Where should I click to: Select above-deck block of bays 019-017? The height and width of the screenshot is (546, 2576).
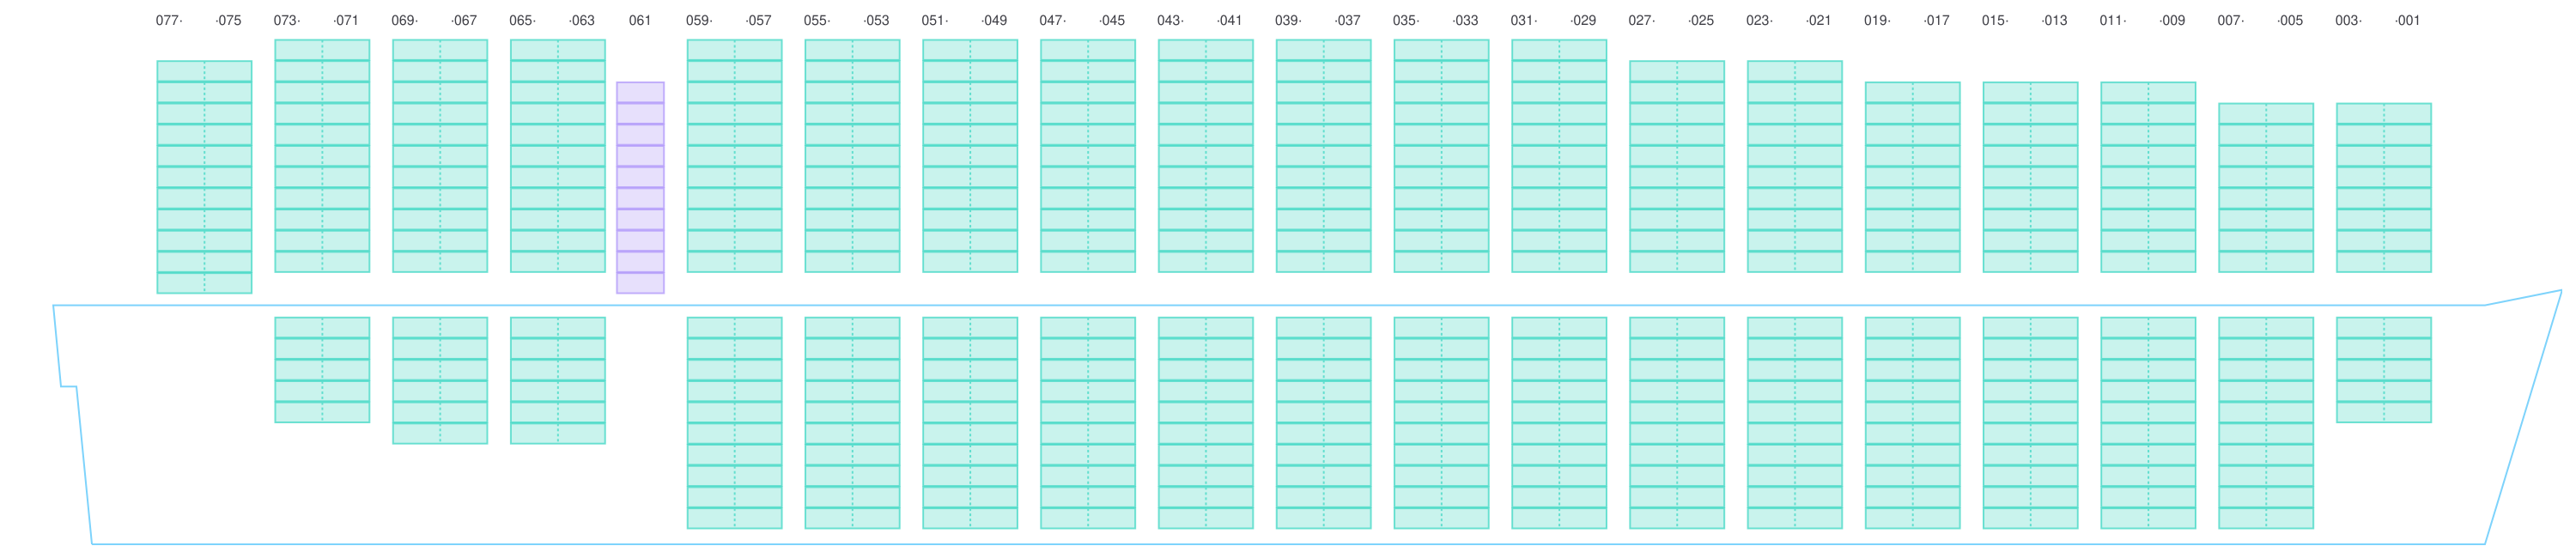(x=1912, y=176)
